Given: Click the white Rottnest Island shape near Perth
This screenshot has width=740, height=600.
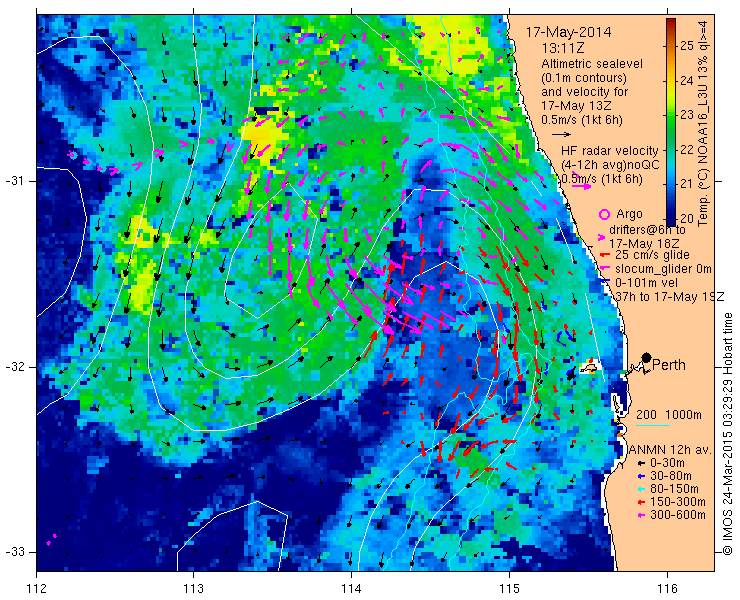Looking at the screenshot, I should (589, 367).
